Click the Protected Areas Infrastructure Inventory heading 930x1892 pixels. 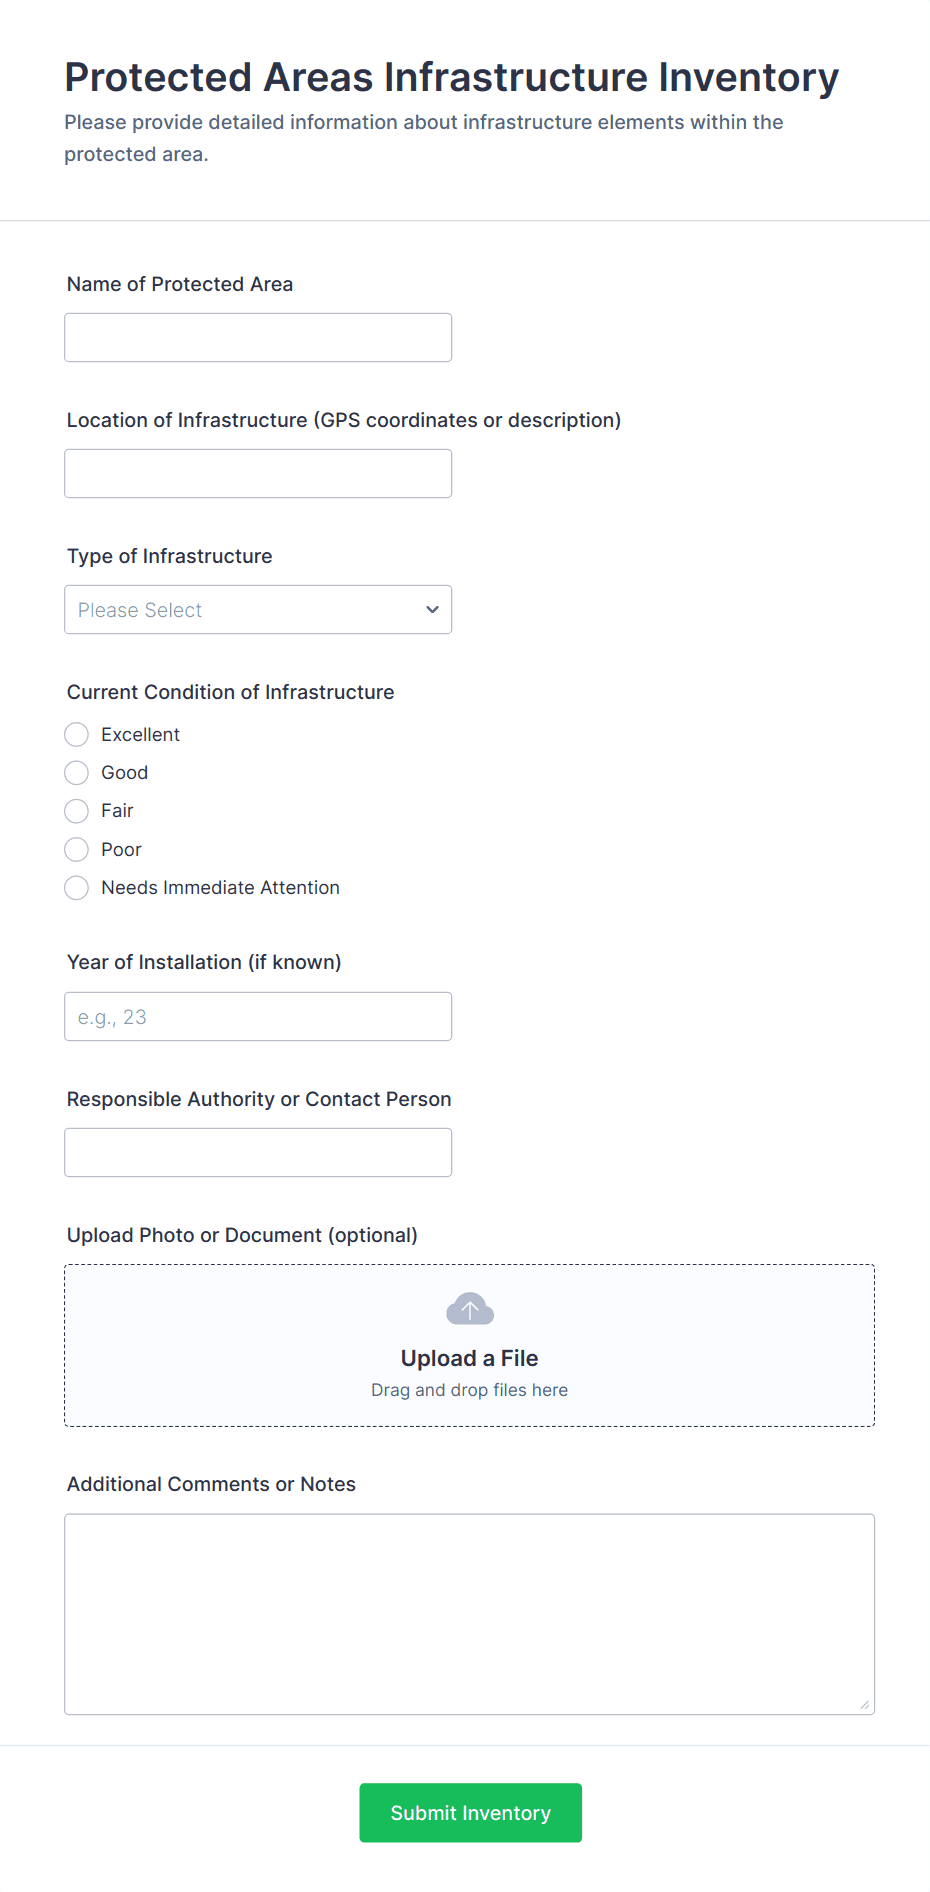point(451,78)
